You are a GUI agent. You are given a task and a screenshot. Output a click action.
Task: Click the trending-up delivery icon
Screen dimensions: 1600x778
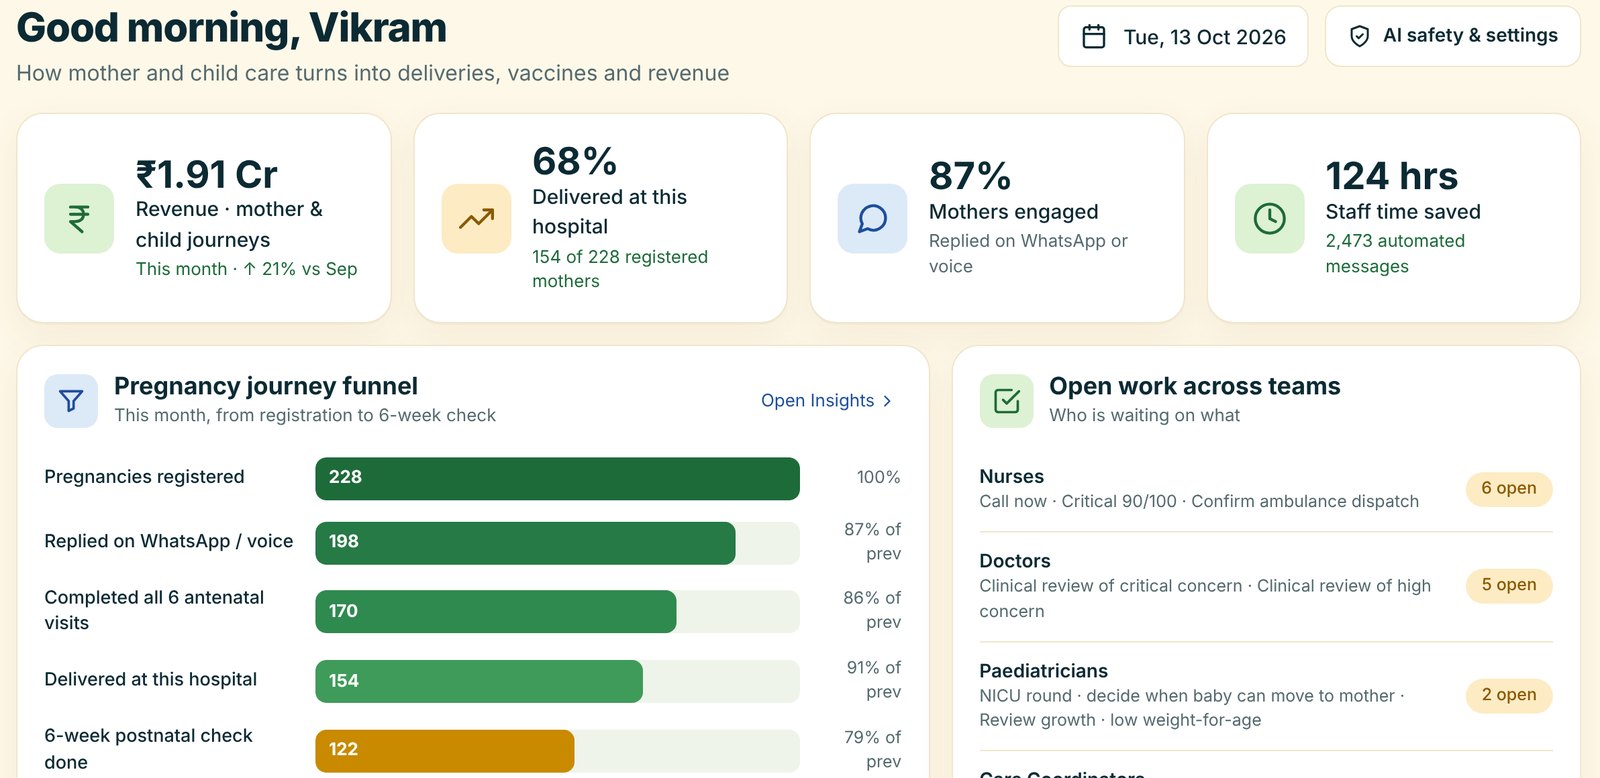pos(476,218)
